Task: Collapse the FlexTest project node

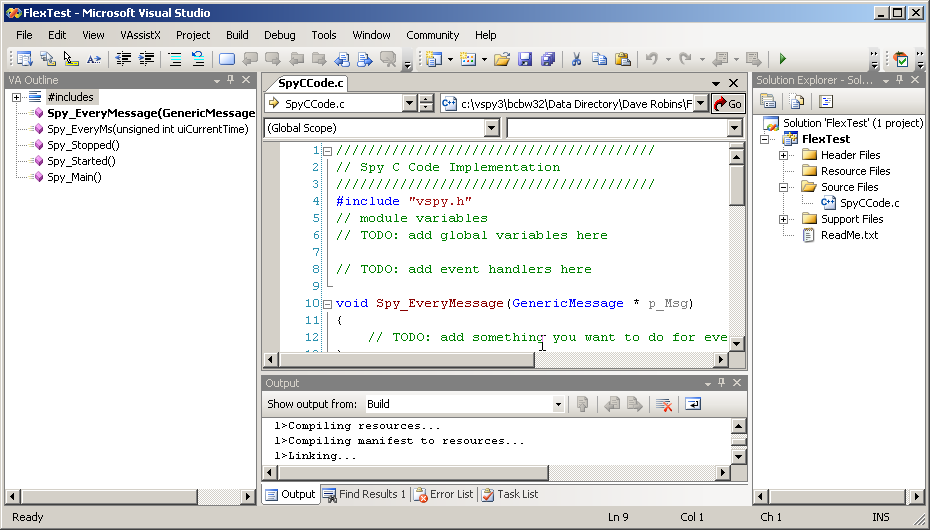Action: pyautogui.click(x=765, y=139)
